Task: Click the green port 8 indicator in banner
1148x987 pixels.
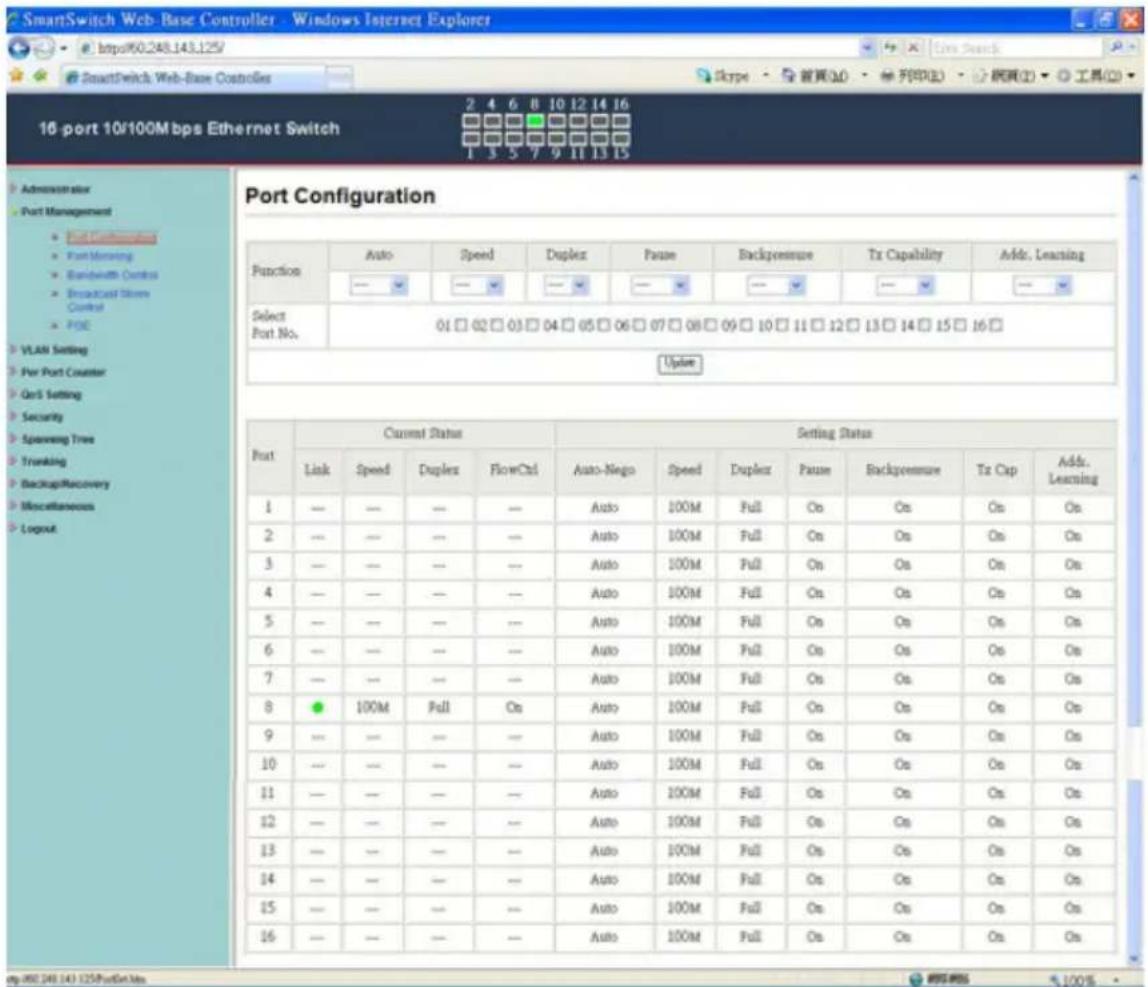Action: 535,122
